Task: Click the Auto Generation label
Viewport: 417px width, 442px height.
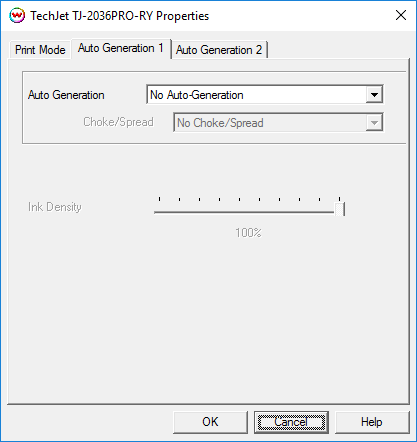Action: point(66,95)
